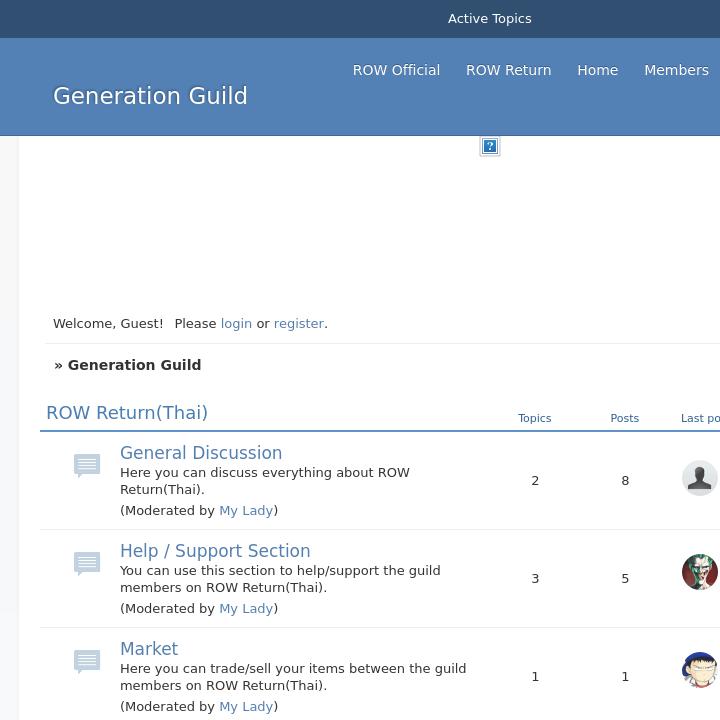Open the General Discussion last poster avatar
Image resolution: width=720 pixels, height=720 pixels.
pos(699,478)
